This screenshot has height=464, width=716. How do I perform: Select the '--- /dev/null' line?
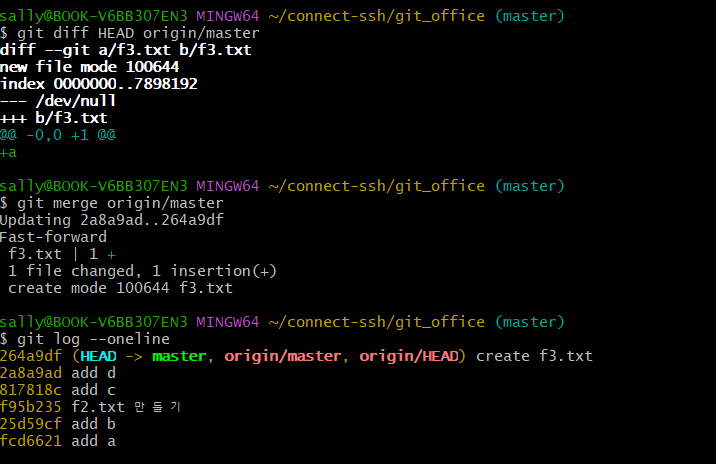click(58, 101)
